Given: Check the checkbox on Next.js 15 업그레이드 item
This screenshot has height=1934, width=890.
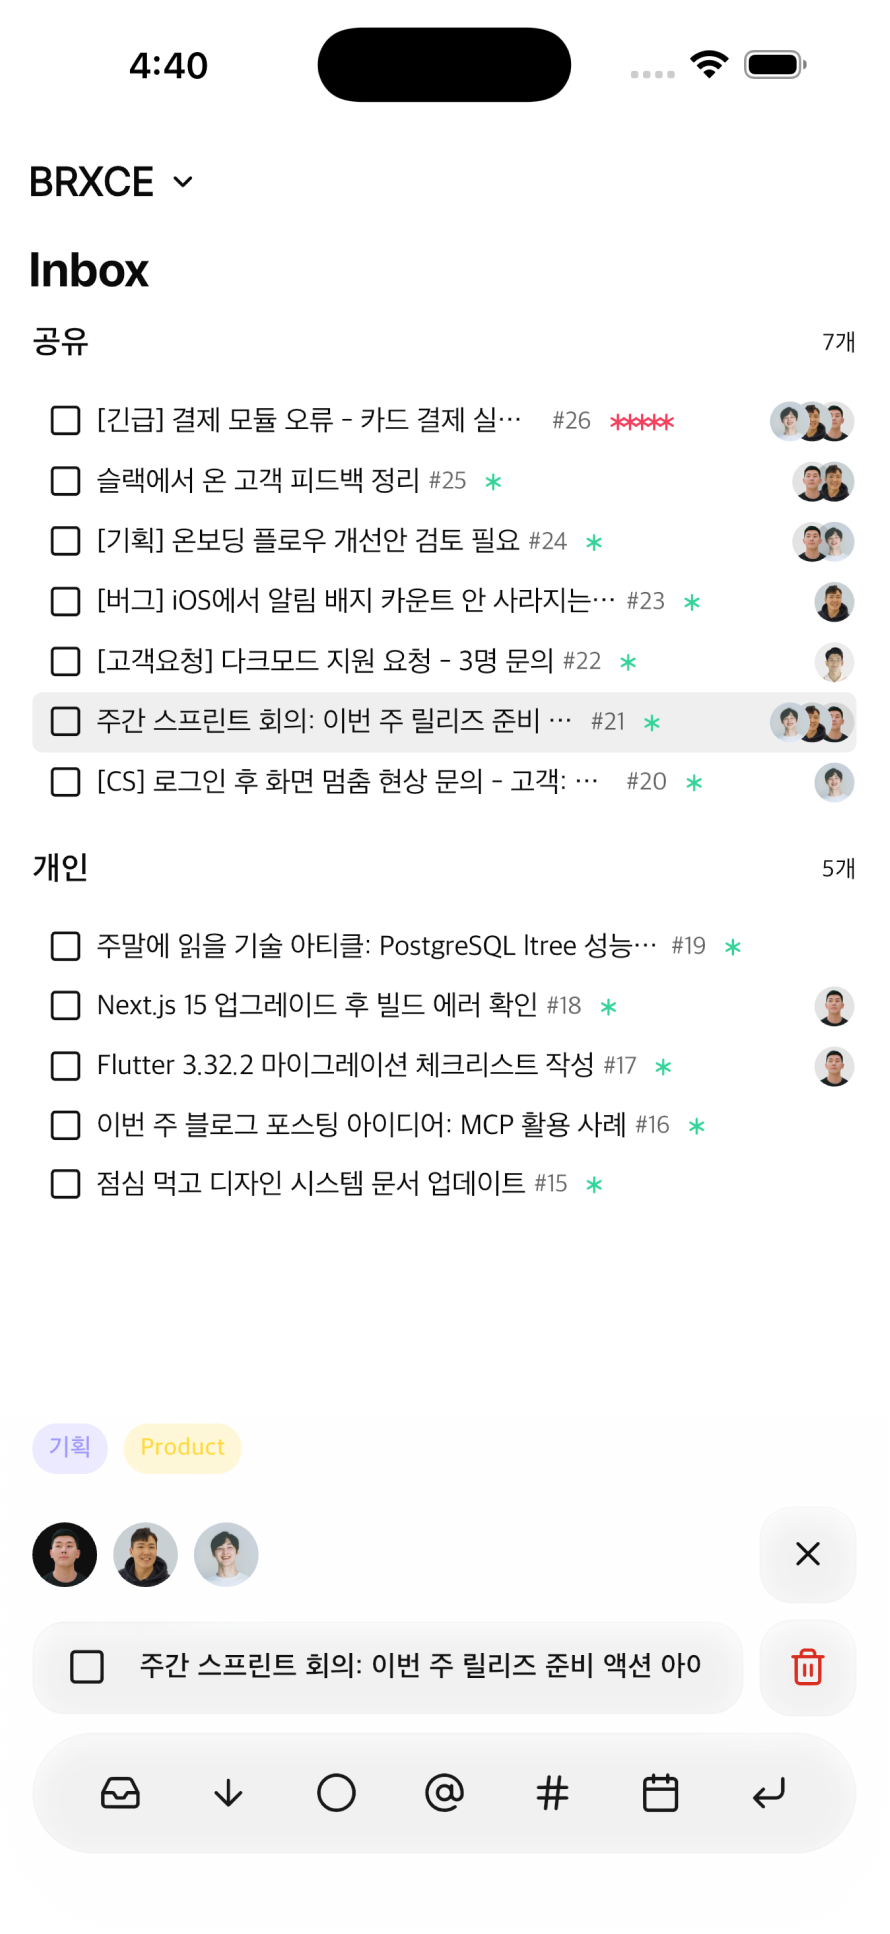Looking at the screenshot, I should click(x=65, y=1006).
